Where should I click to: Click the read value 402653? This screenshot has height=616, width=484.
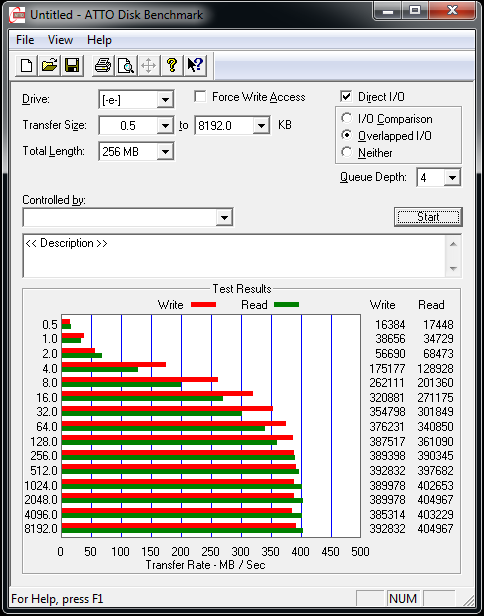click(435, 486)
